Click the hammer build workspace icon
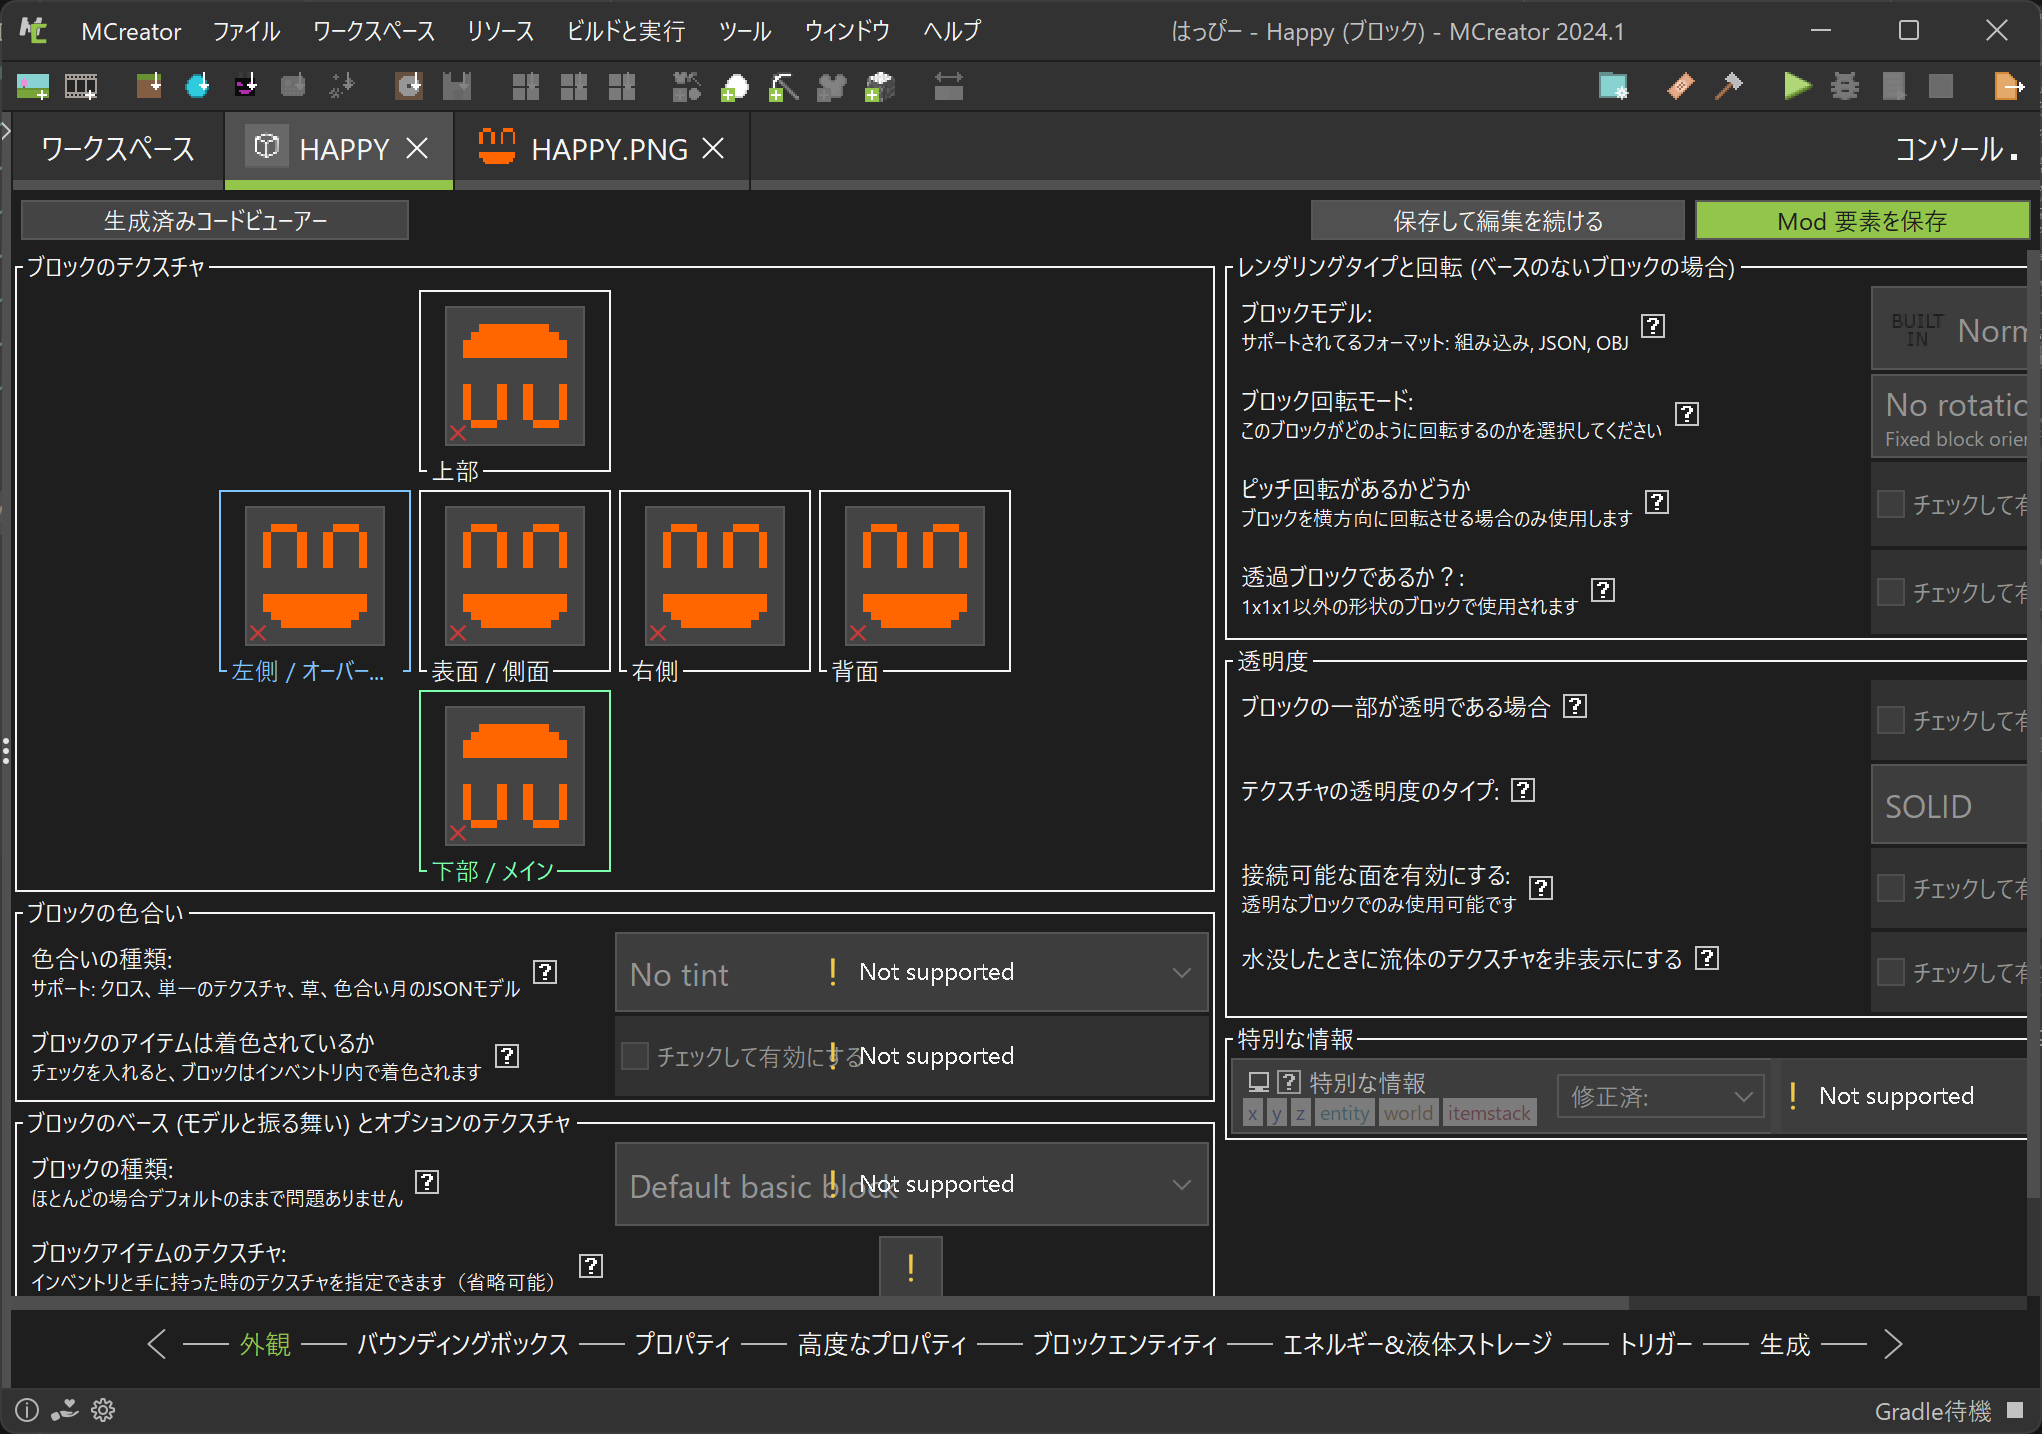The image size is (2042, 1434). [x=1729, y=87]
